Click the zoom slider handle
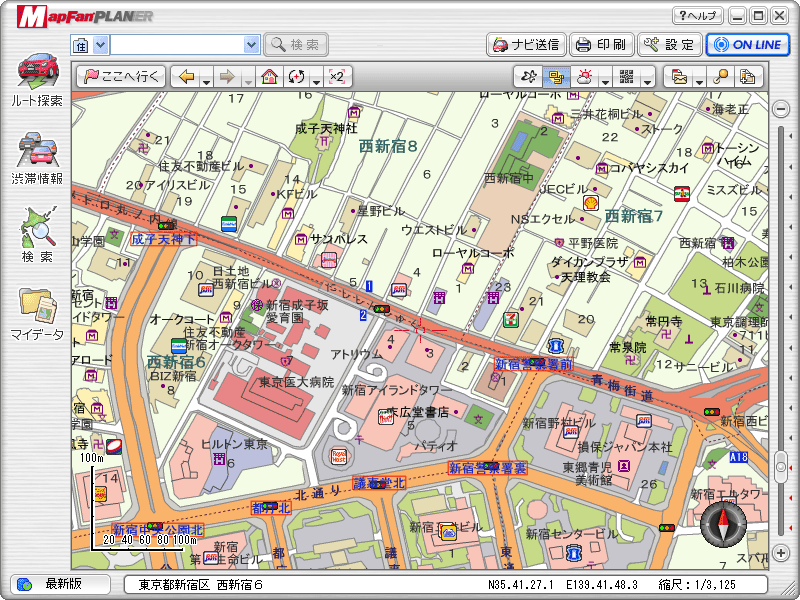The width and height of the screenshot is (800, 600). (781, 467)
